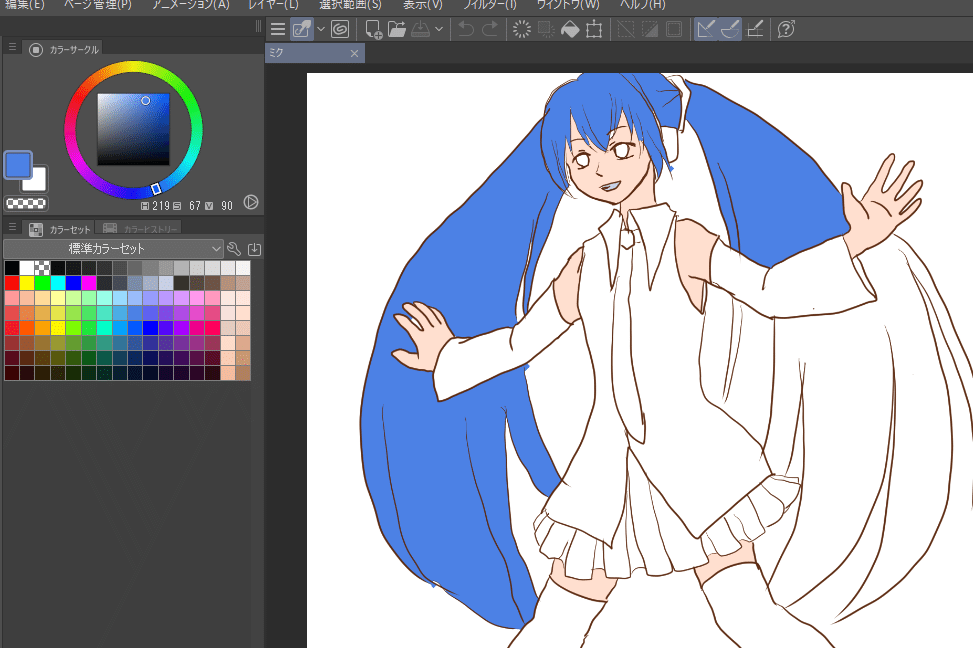Open the command bar hamburger menu

278,29
